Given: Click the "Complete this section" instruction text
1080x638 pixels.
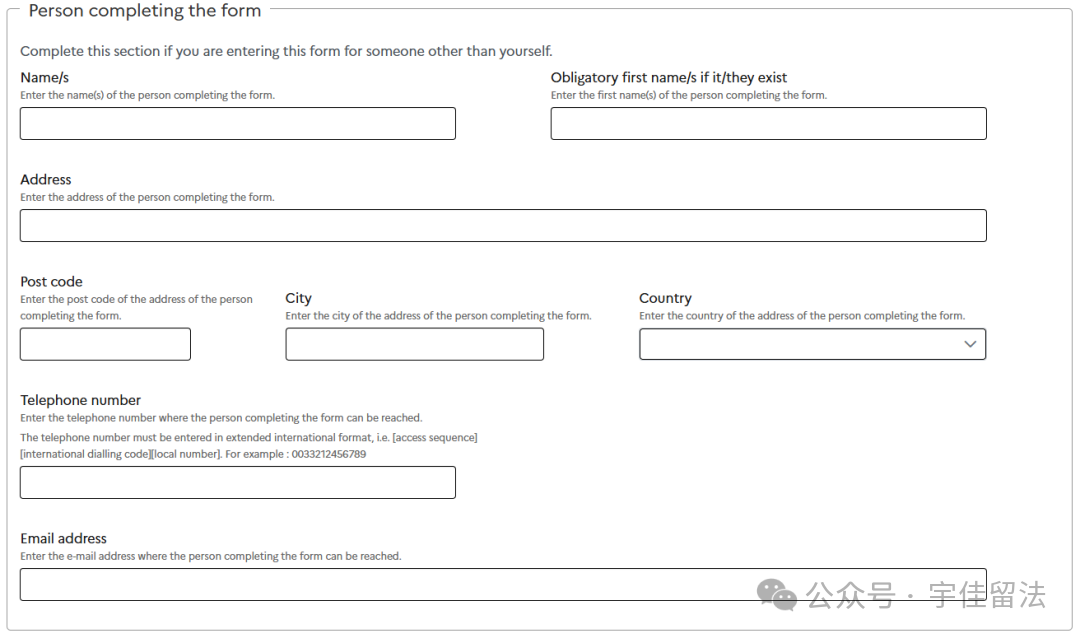Looking at the screenshot, I should (286, 51).
